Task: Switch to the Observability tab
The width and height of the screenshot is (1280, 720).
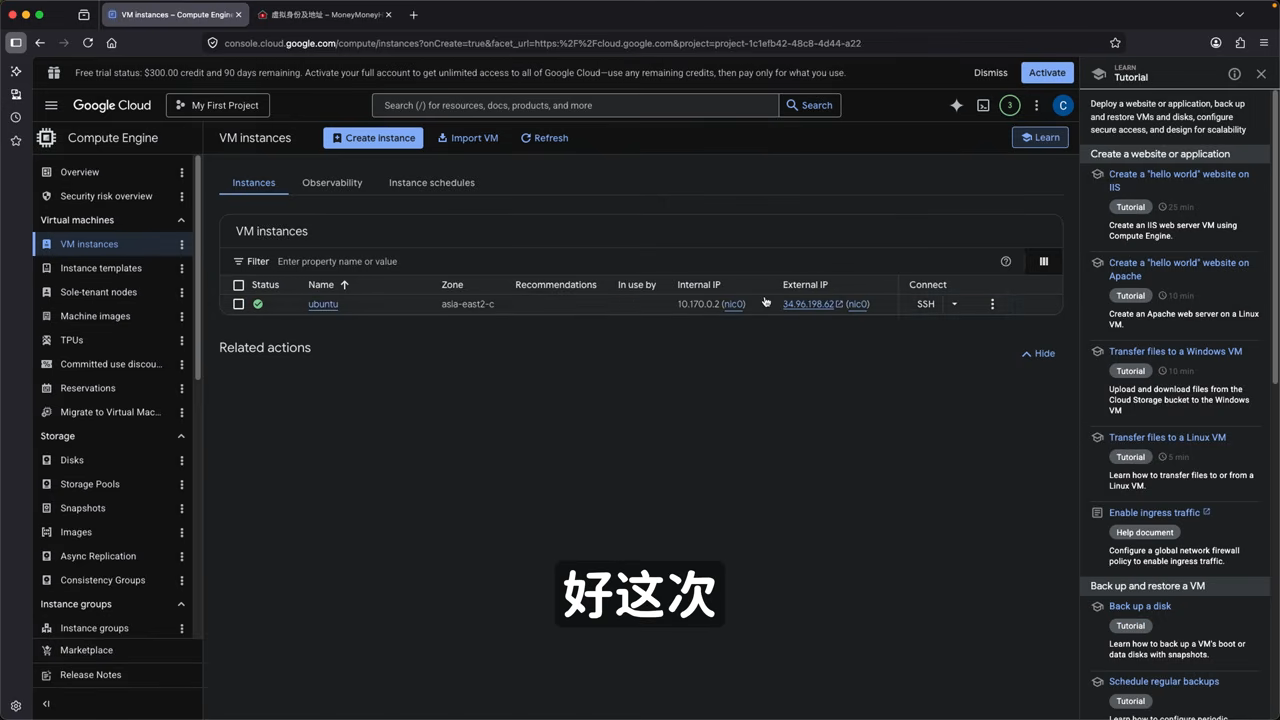Action: [332, 183]
